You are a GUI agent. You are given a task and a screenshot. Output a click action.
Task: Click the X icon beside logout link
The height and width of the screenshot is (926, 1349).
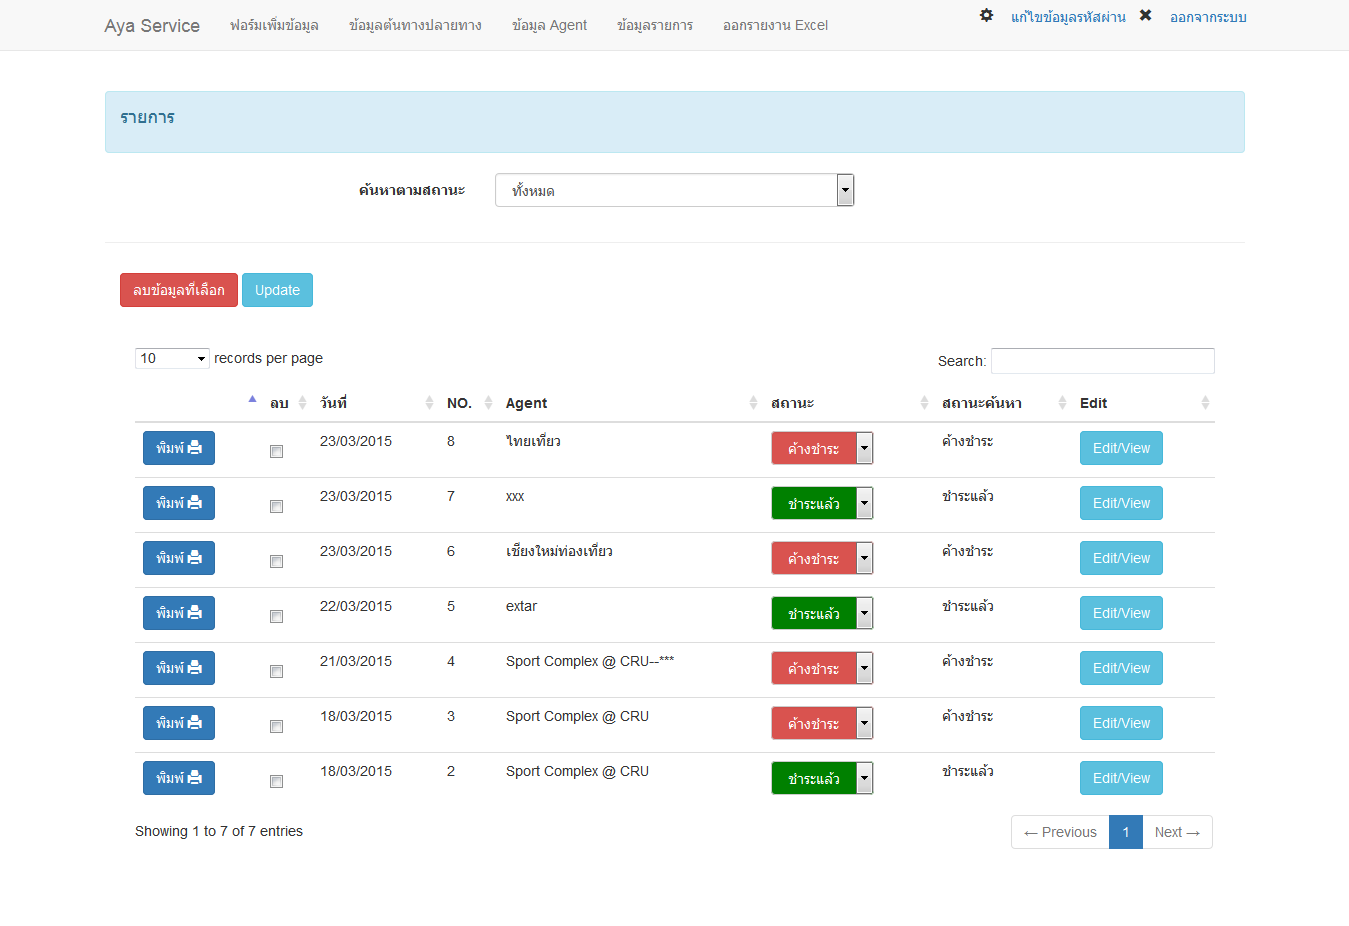coord(1145,16)
